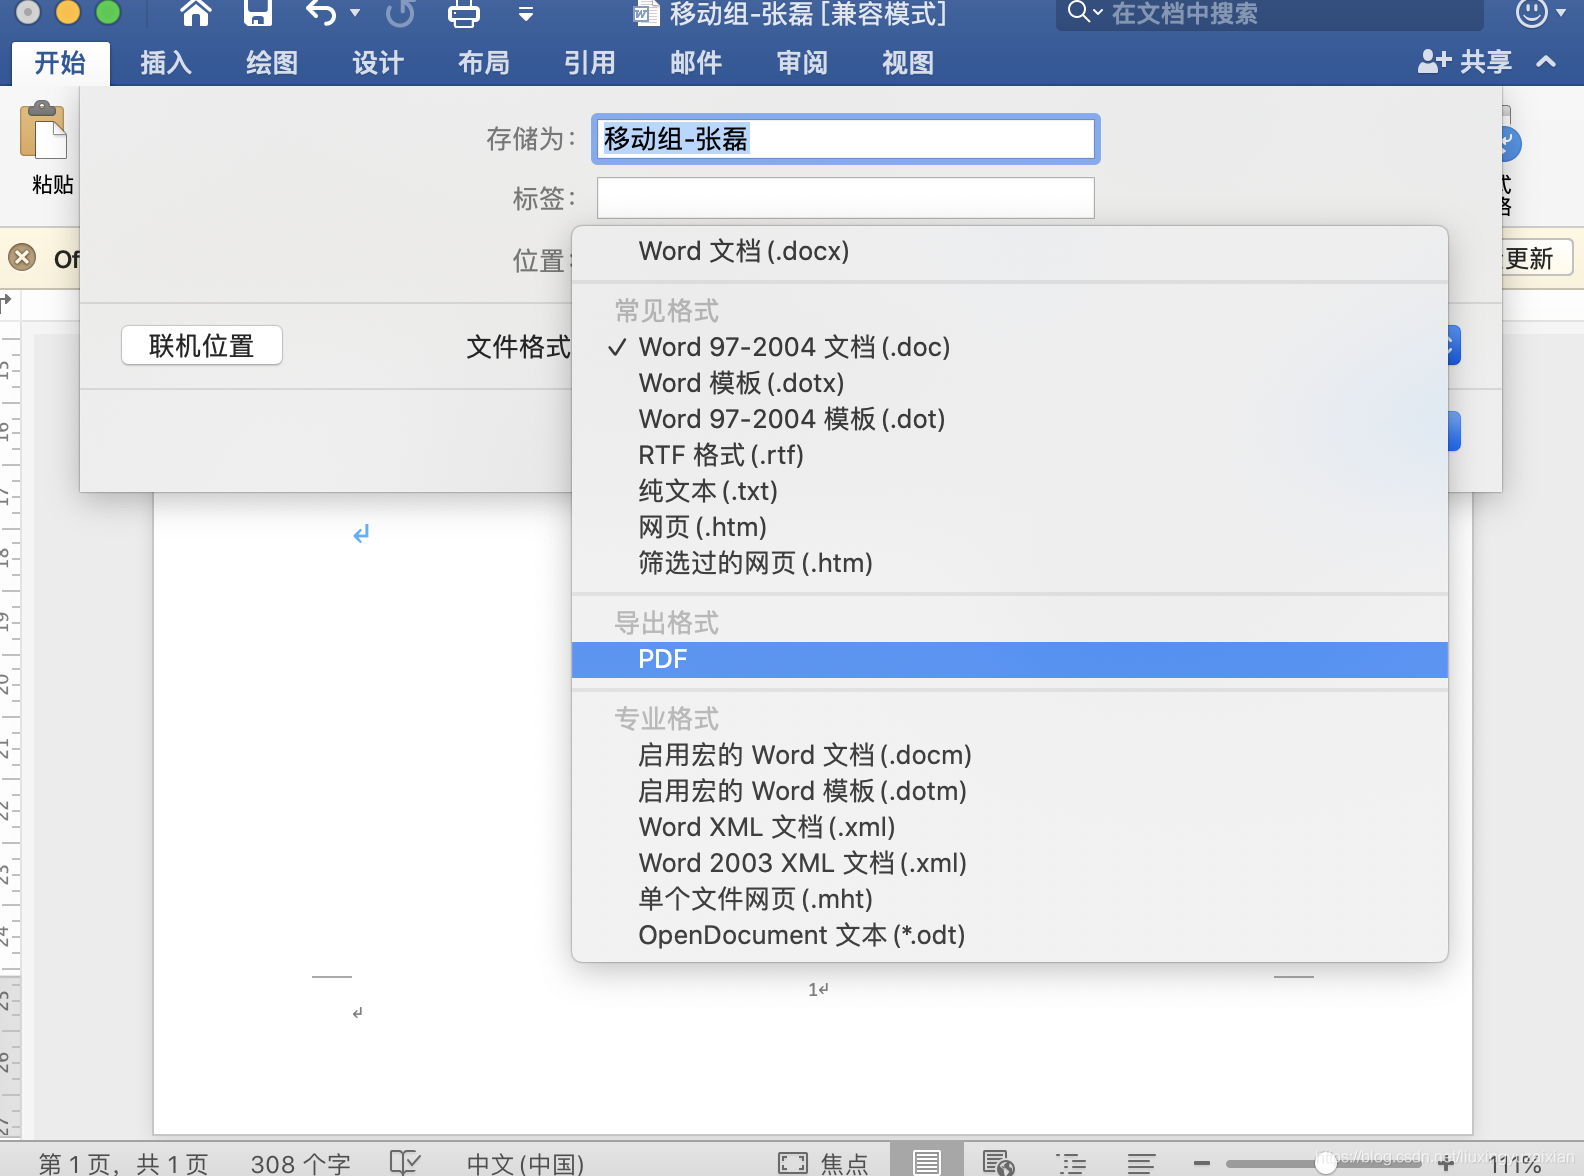Select Word XML 文档 (.xml)
The image size is (1584, 1176).
tap(1010, 827)
